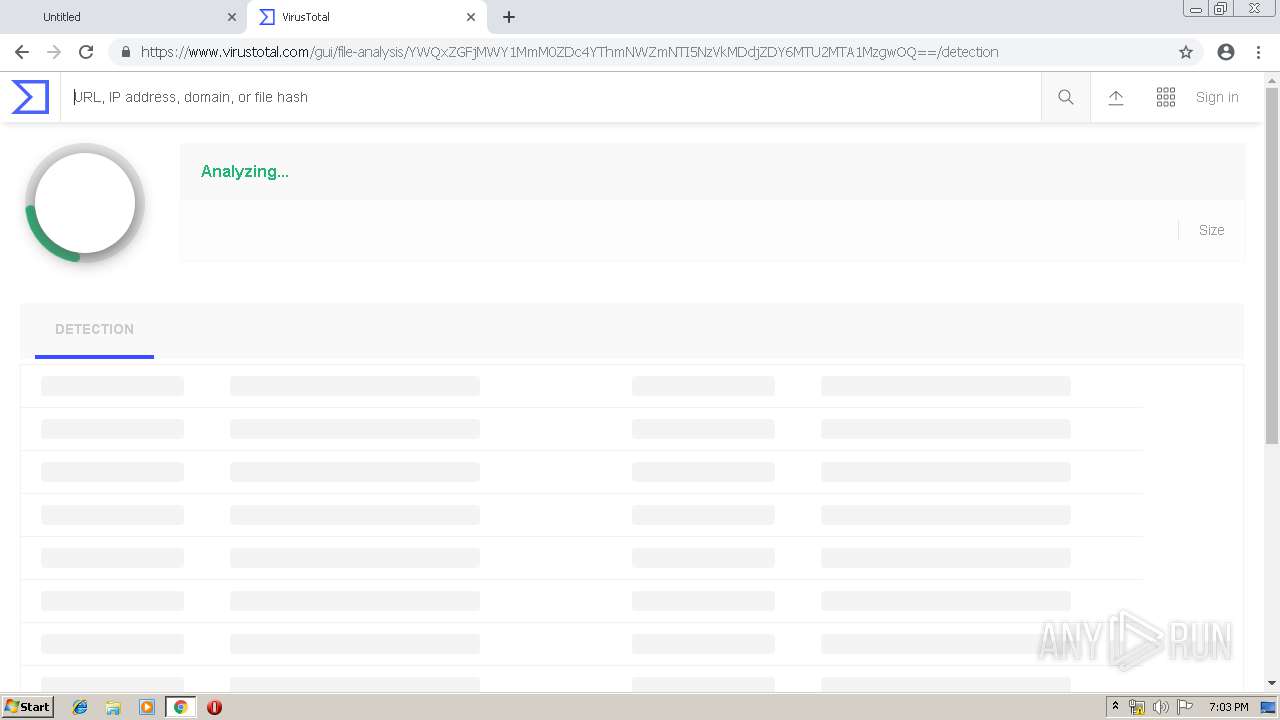Screen dimensions: 1280x720
Task: Click the show desktop tray icon
Action: (x=1268, y=707)
